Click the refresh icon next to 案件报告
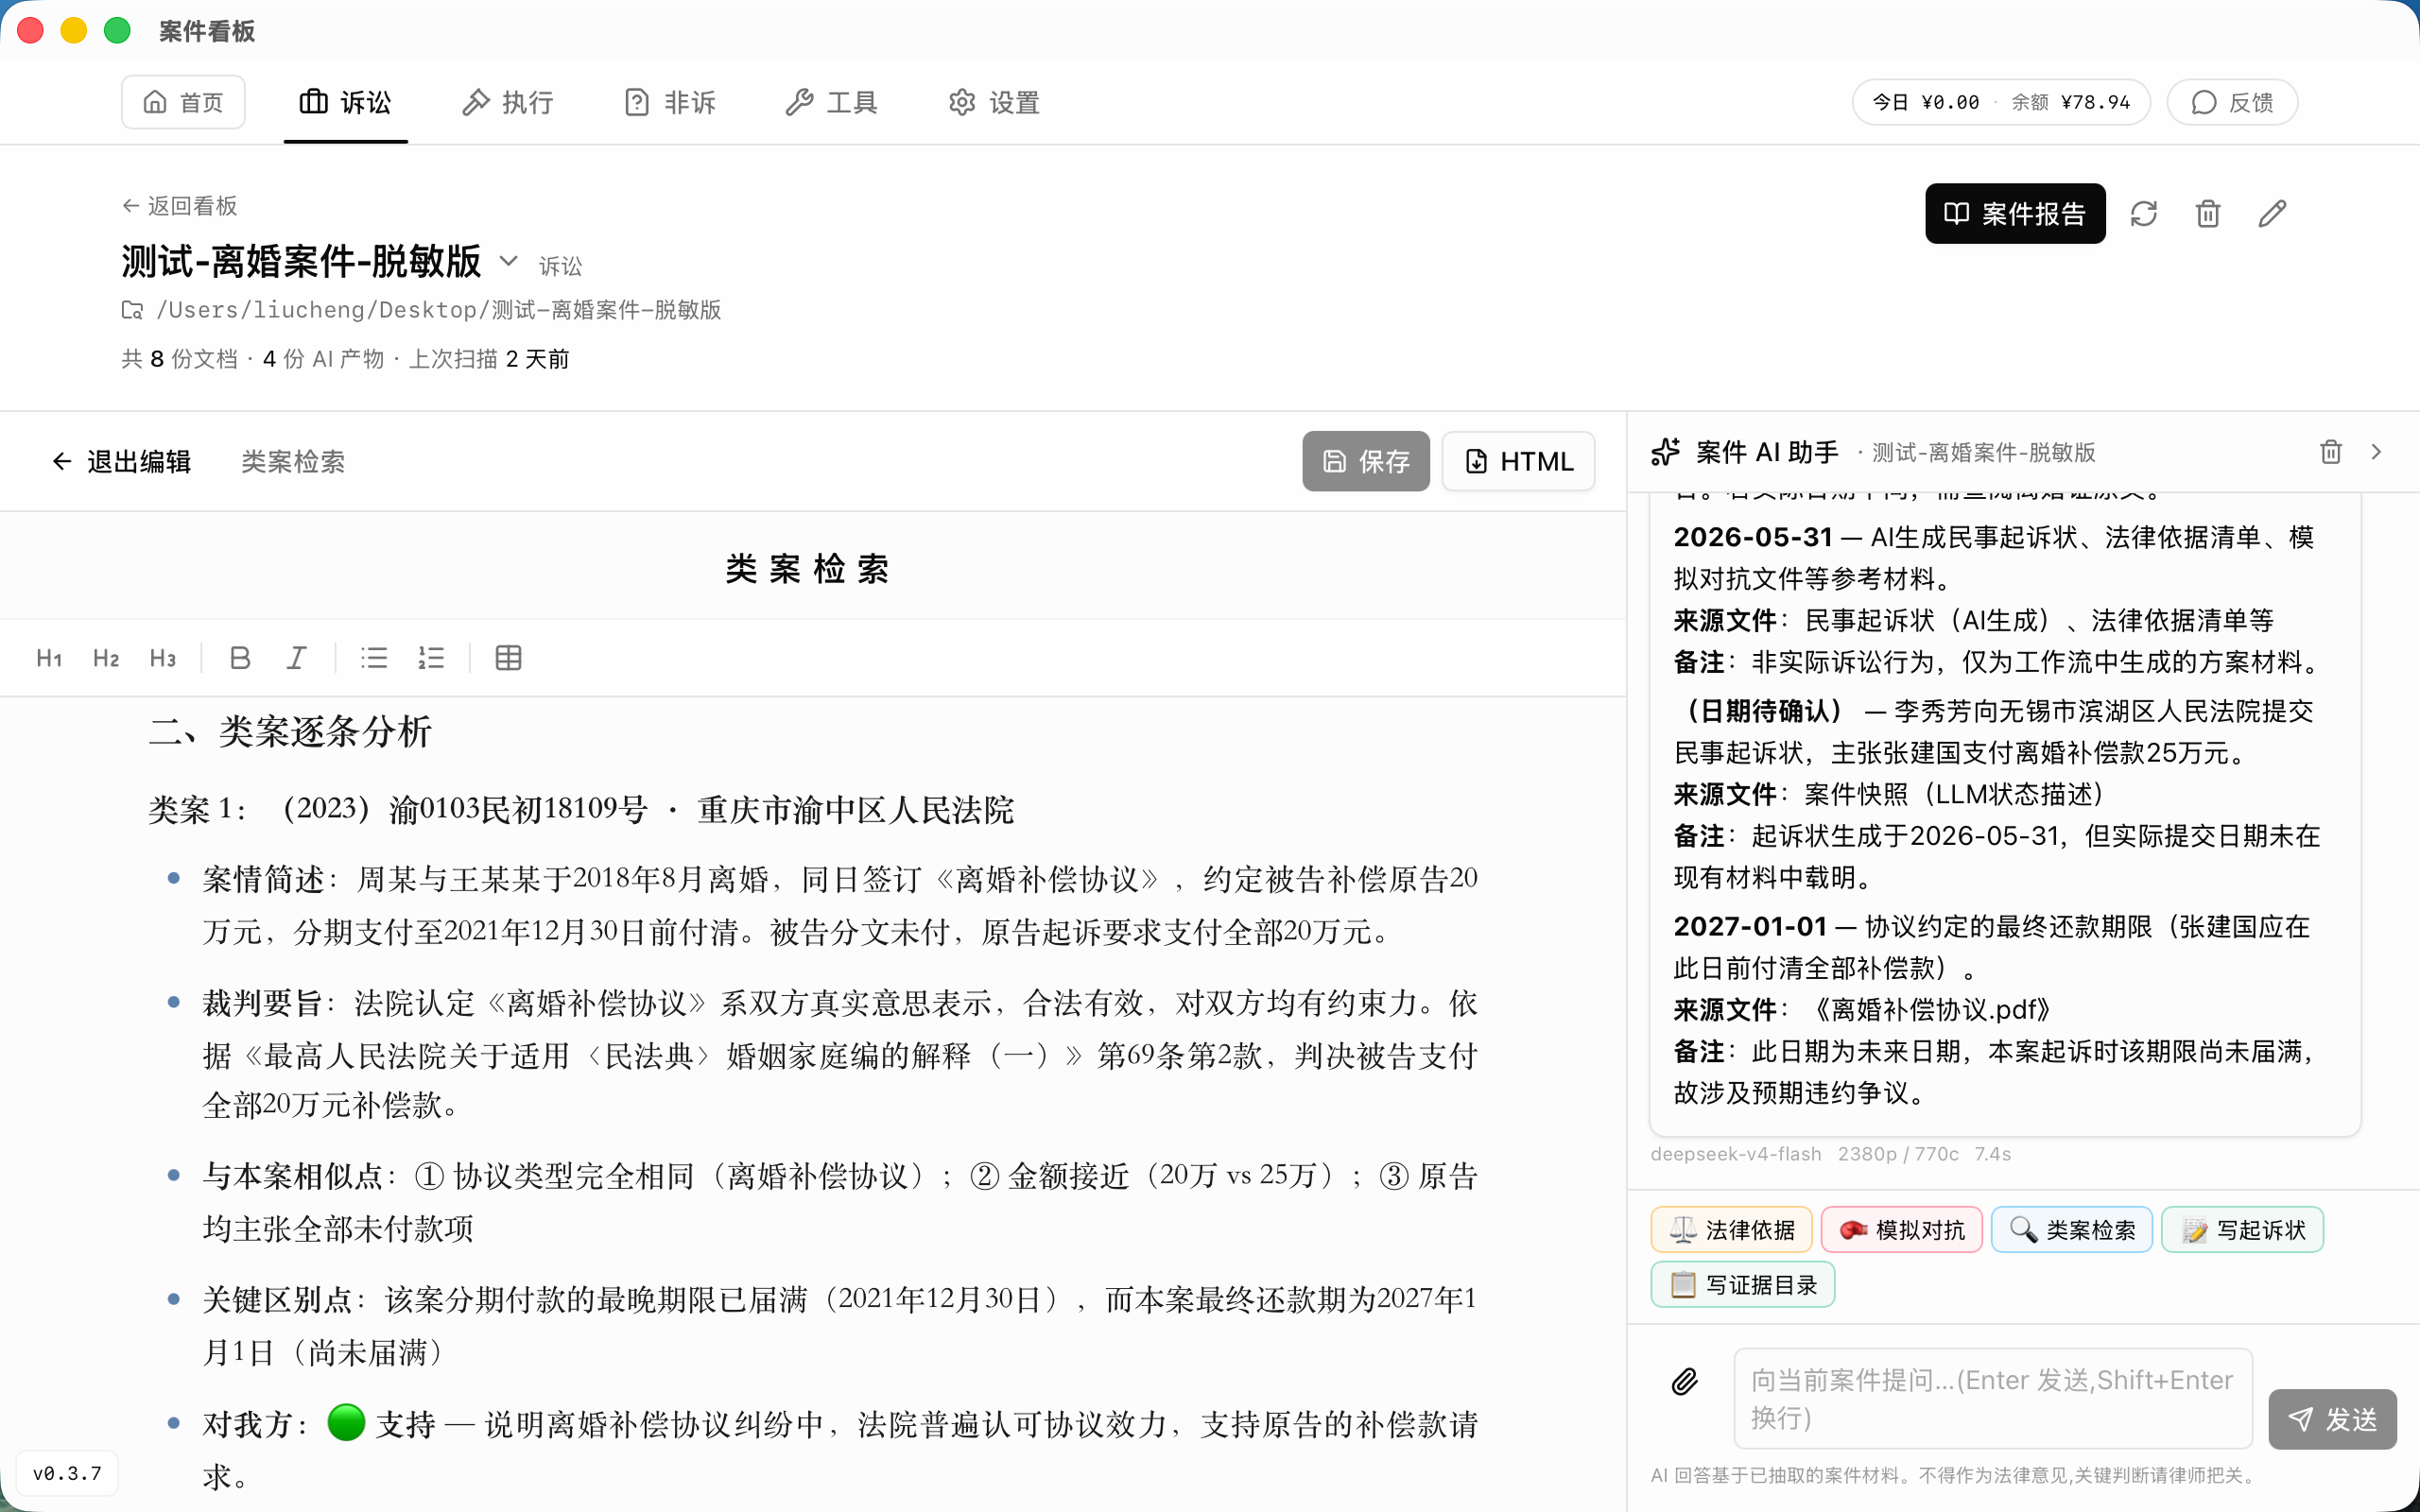The height and width of the screenshot is (1512, 2420). tap(2144, 213)
